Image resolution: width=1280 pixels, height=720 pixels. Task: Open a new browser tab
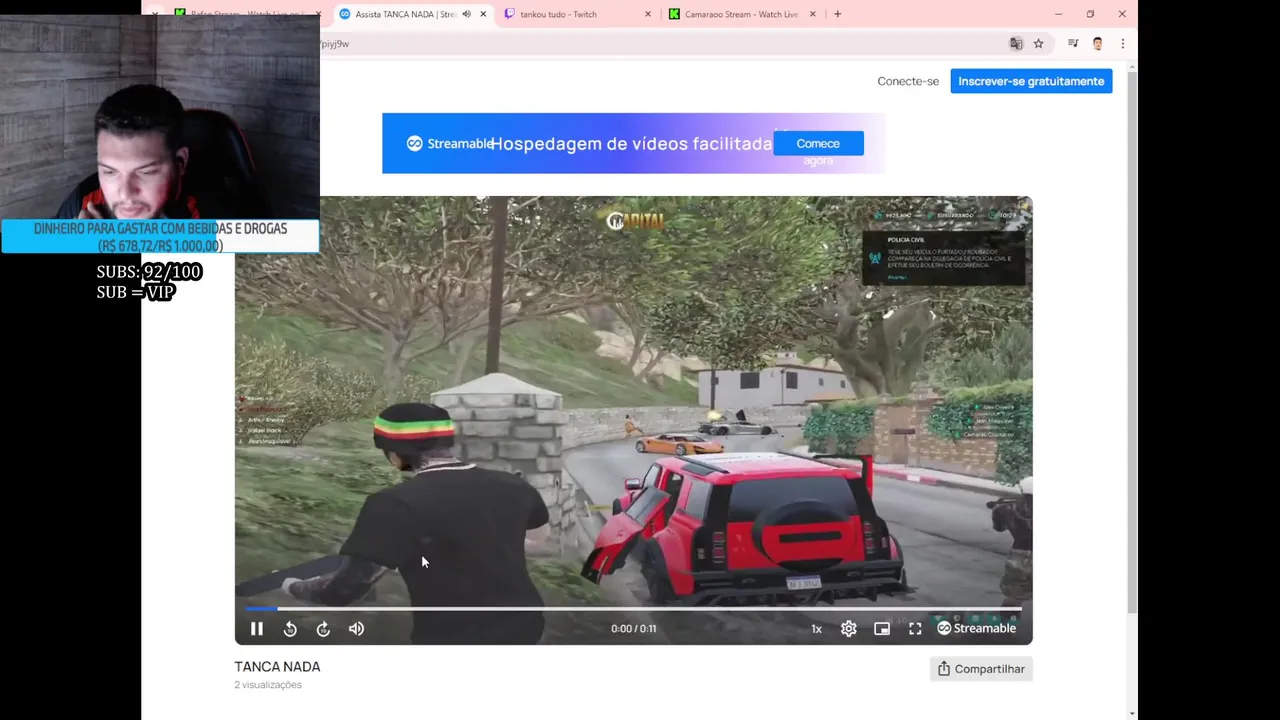point(837,14)
